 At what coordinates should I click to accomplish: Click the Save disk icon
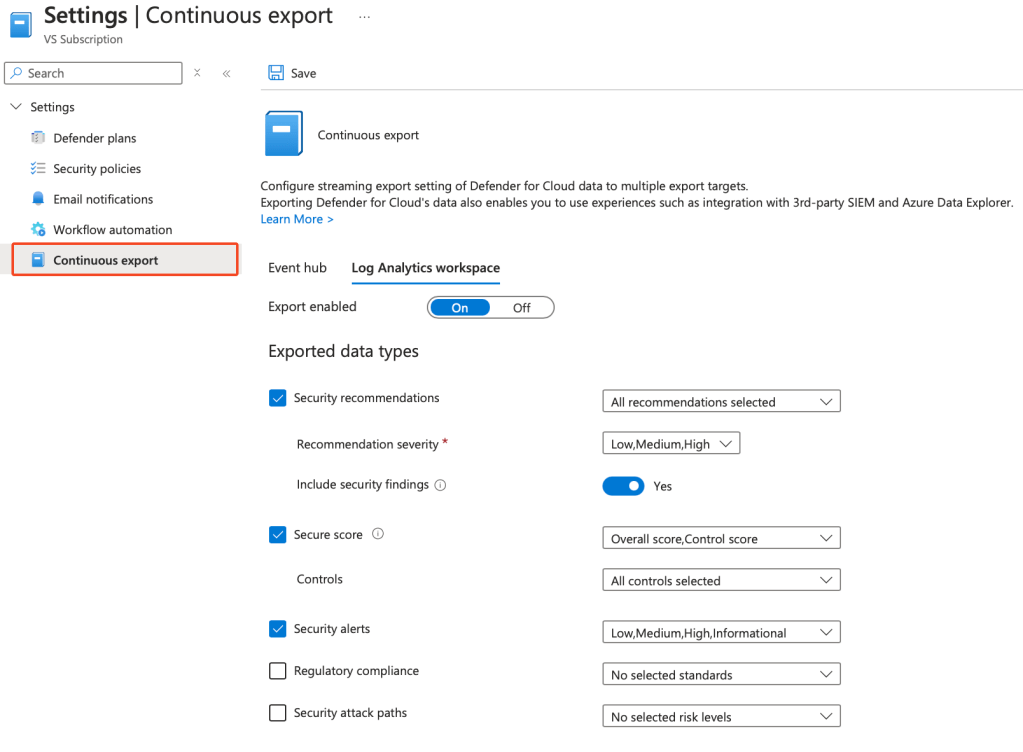(276, 73)
